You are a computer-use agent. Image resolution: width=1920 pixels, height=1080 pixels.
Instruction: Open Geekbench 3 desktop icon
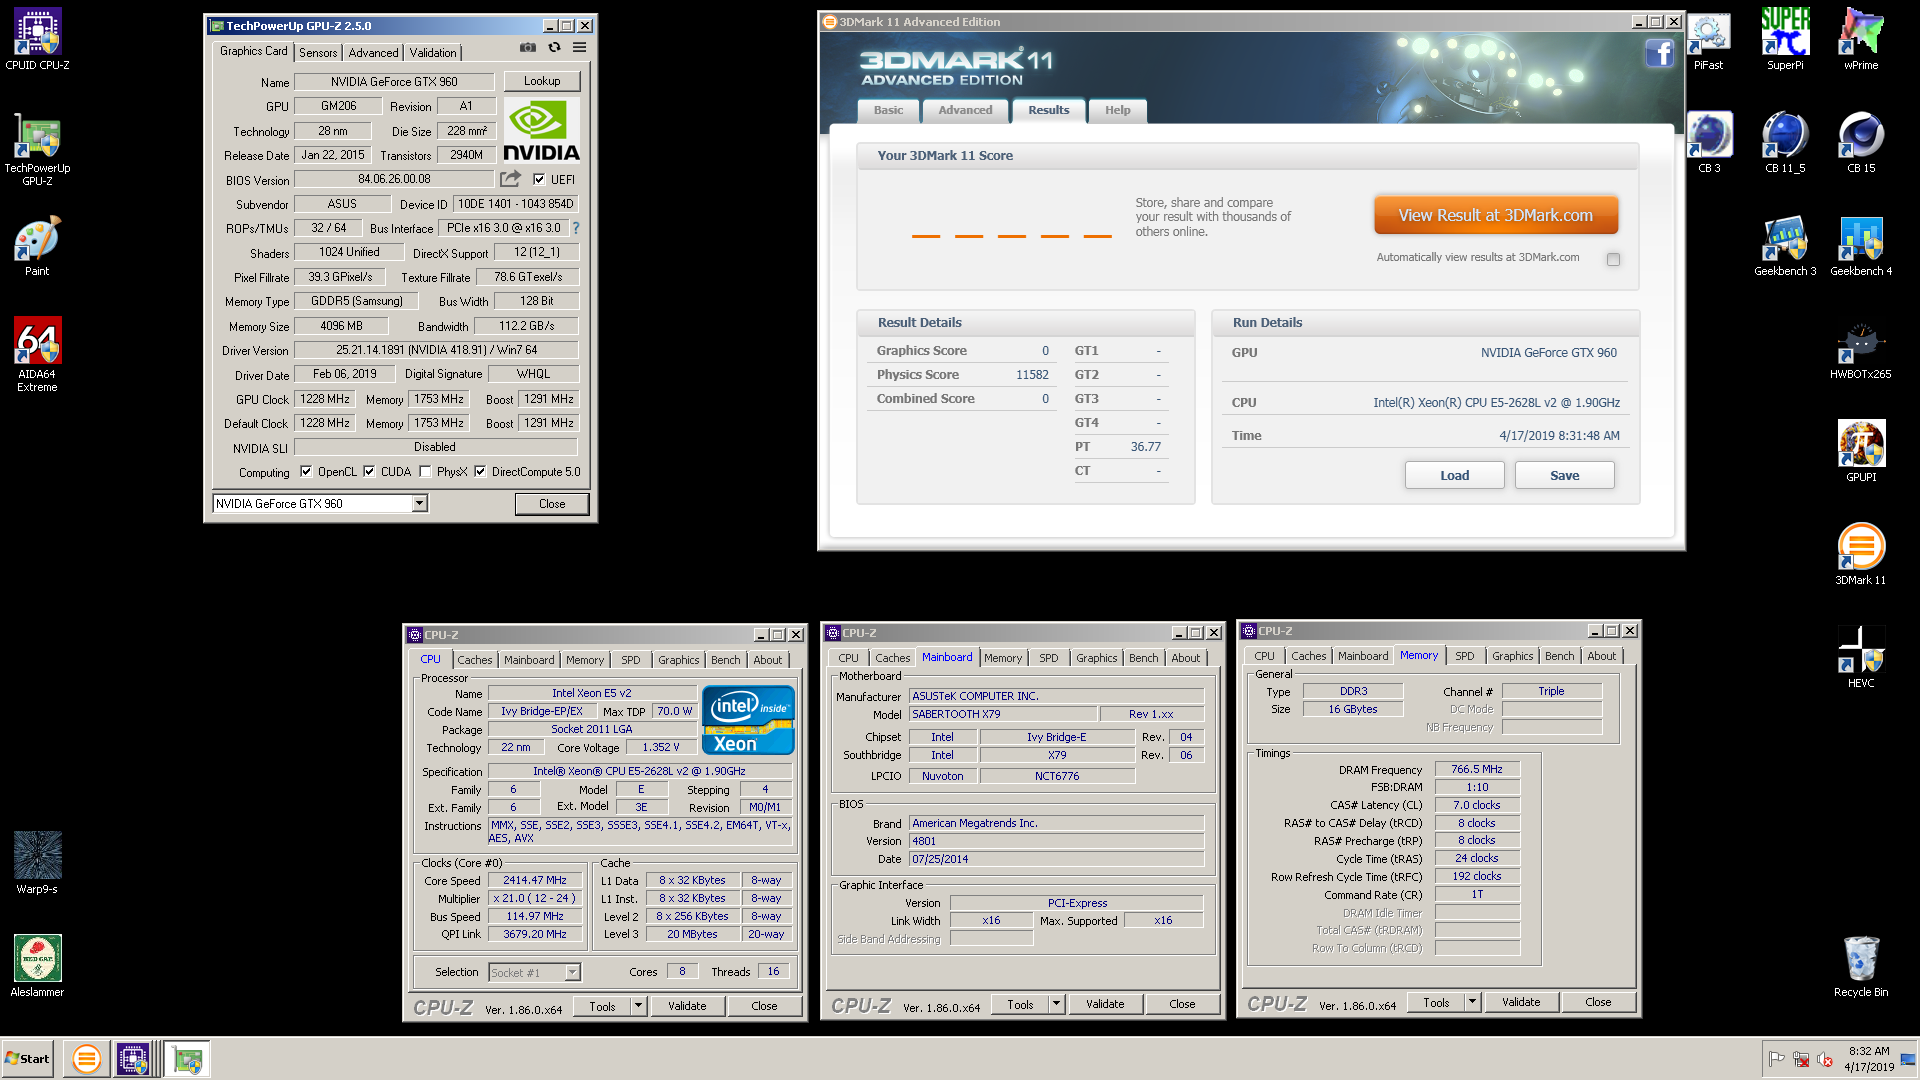1785,246
